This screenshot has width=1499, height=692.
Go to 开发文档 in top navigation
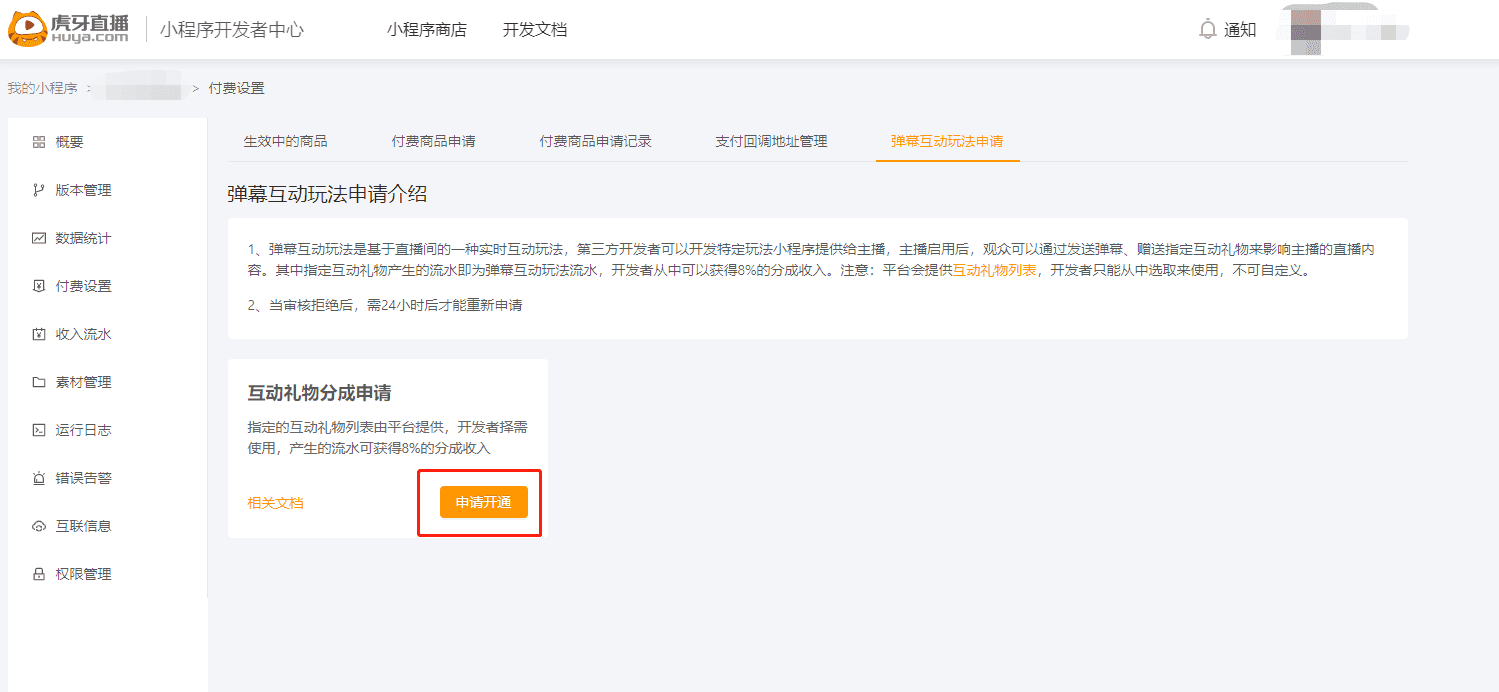click(x=535, y=30)
